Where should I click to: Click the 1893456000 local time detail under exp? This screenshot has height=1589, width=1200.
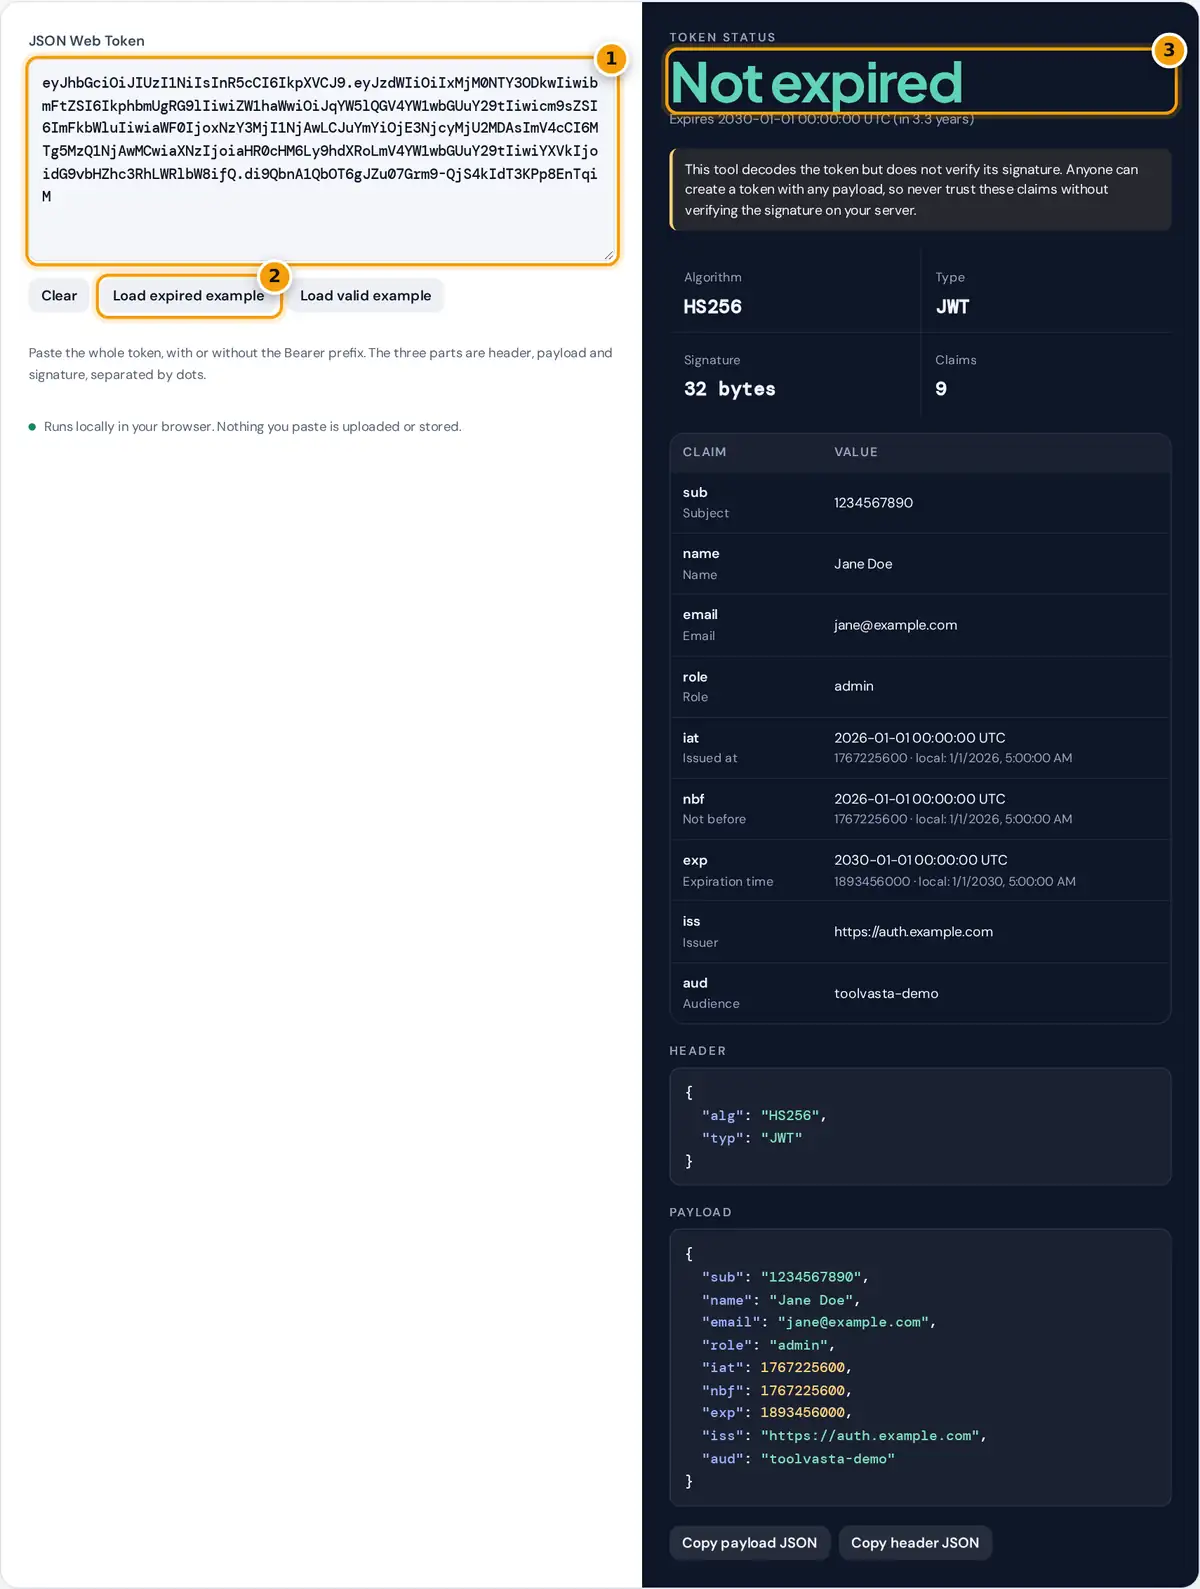tap(955, 882)
